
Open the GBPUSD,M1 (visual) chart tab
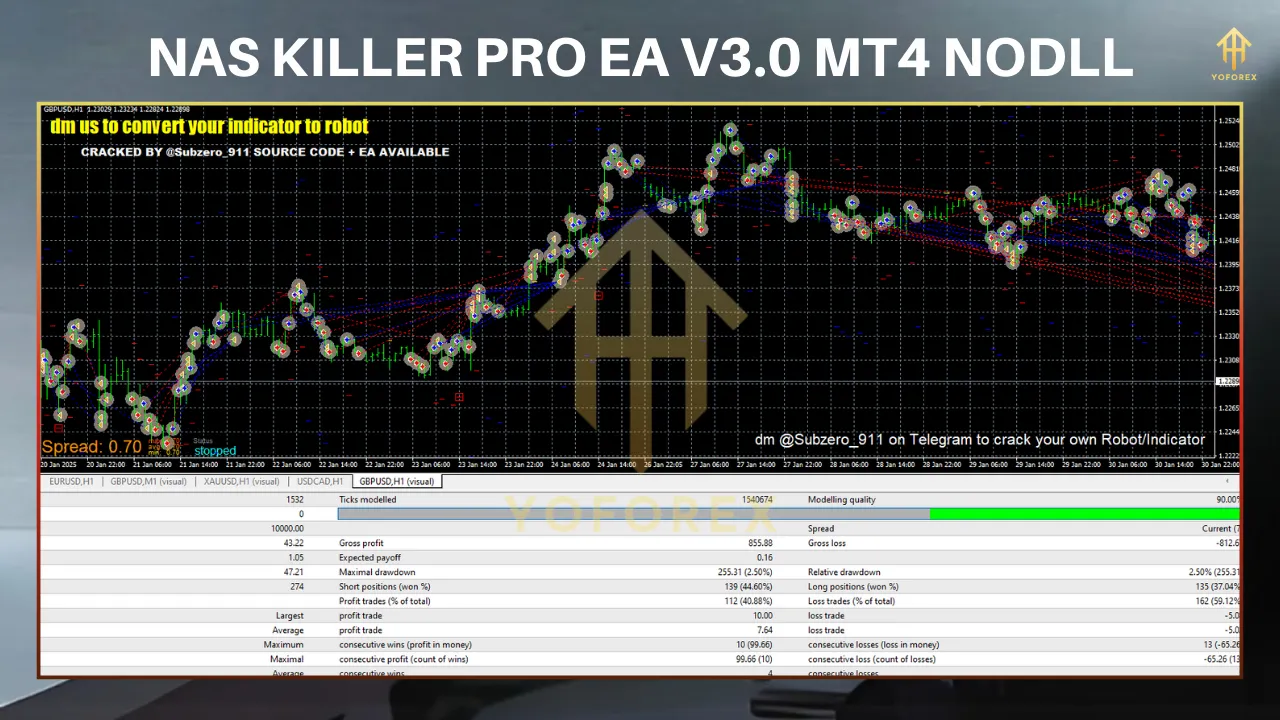tap(149, 482)
